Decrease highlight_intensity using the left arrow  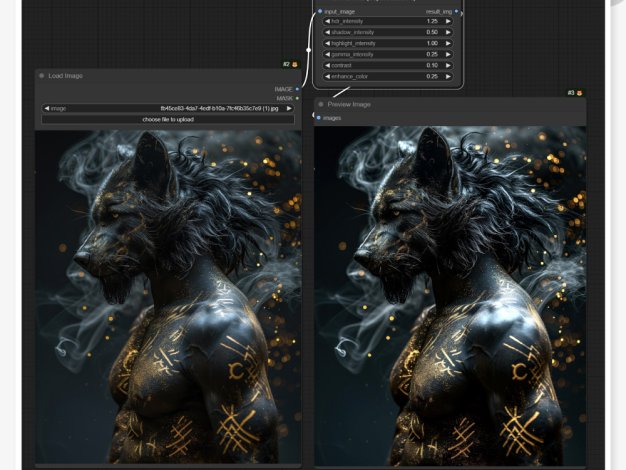point(327,43)
